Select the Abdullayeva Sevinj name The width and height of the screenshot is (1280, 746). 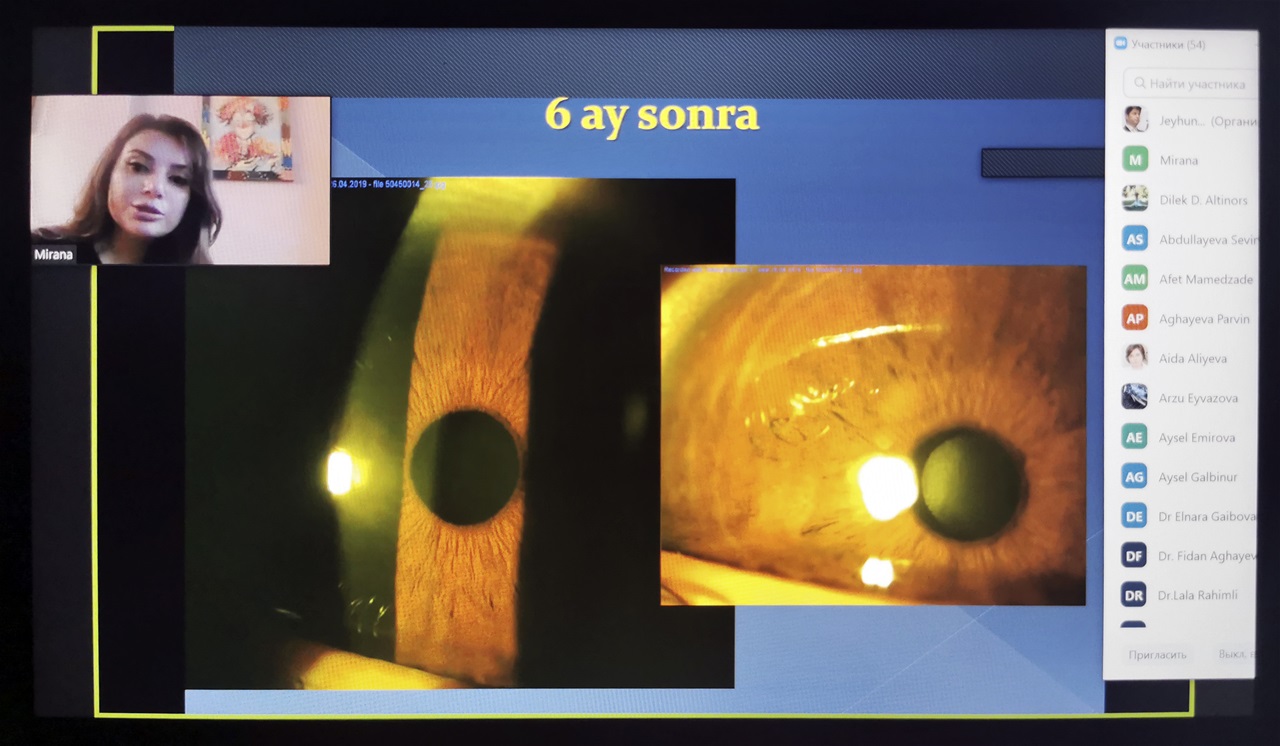click(1207, 240)
